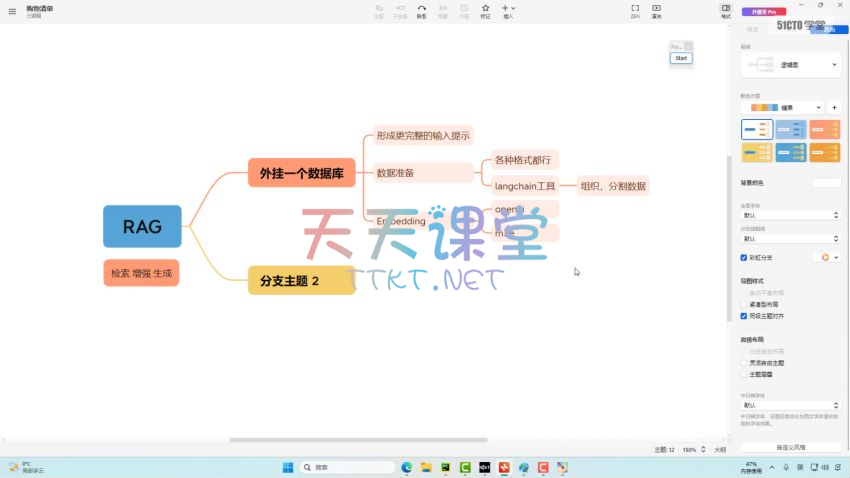Click the ZEN mode icon
Screen dimensions: 850x478
(x=635, y=9)
